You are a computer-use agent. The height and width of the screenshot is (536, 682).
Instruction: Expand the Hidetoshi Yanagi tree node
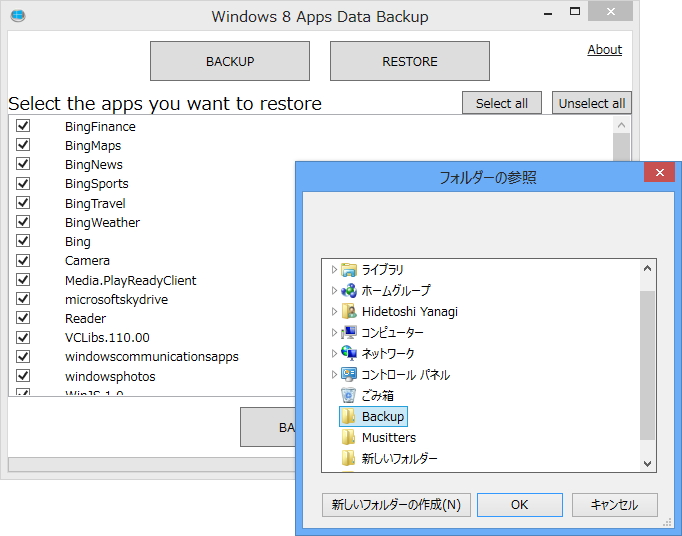pyautogui.click(x=334, y=312)
